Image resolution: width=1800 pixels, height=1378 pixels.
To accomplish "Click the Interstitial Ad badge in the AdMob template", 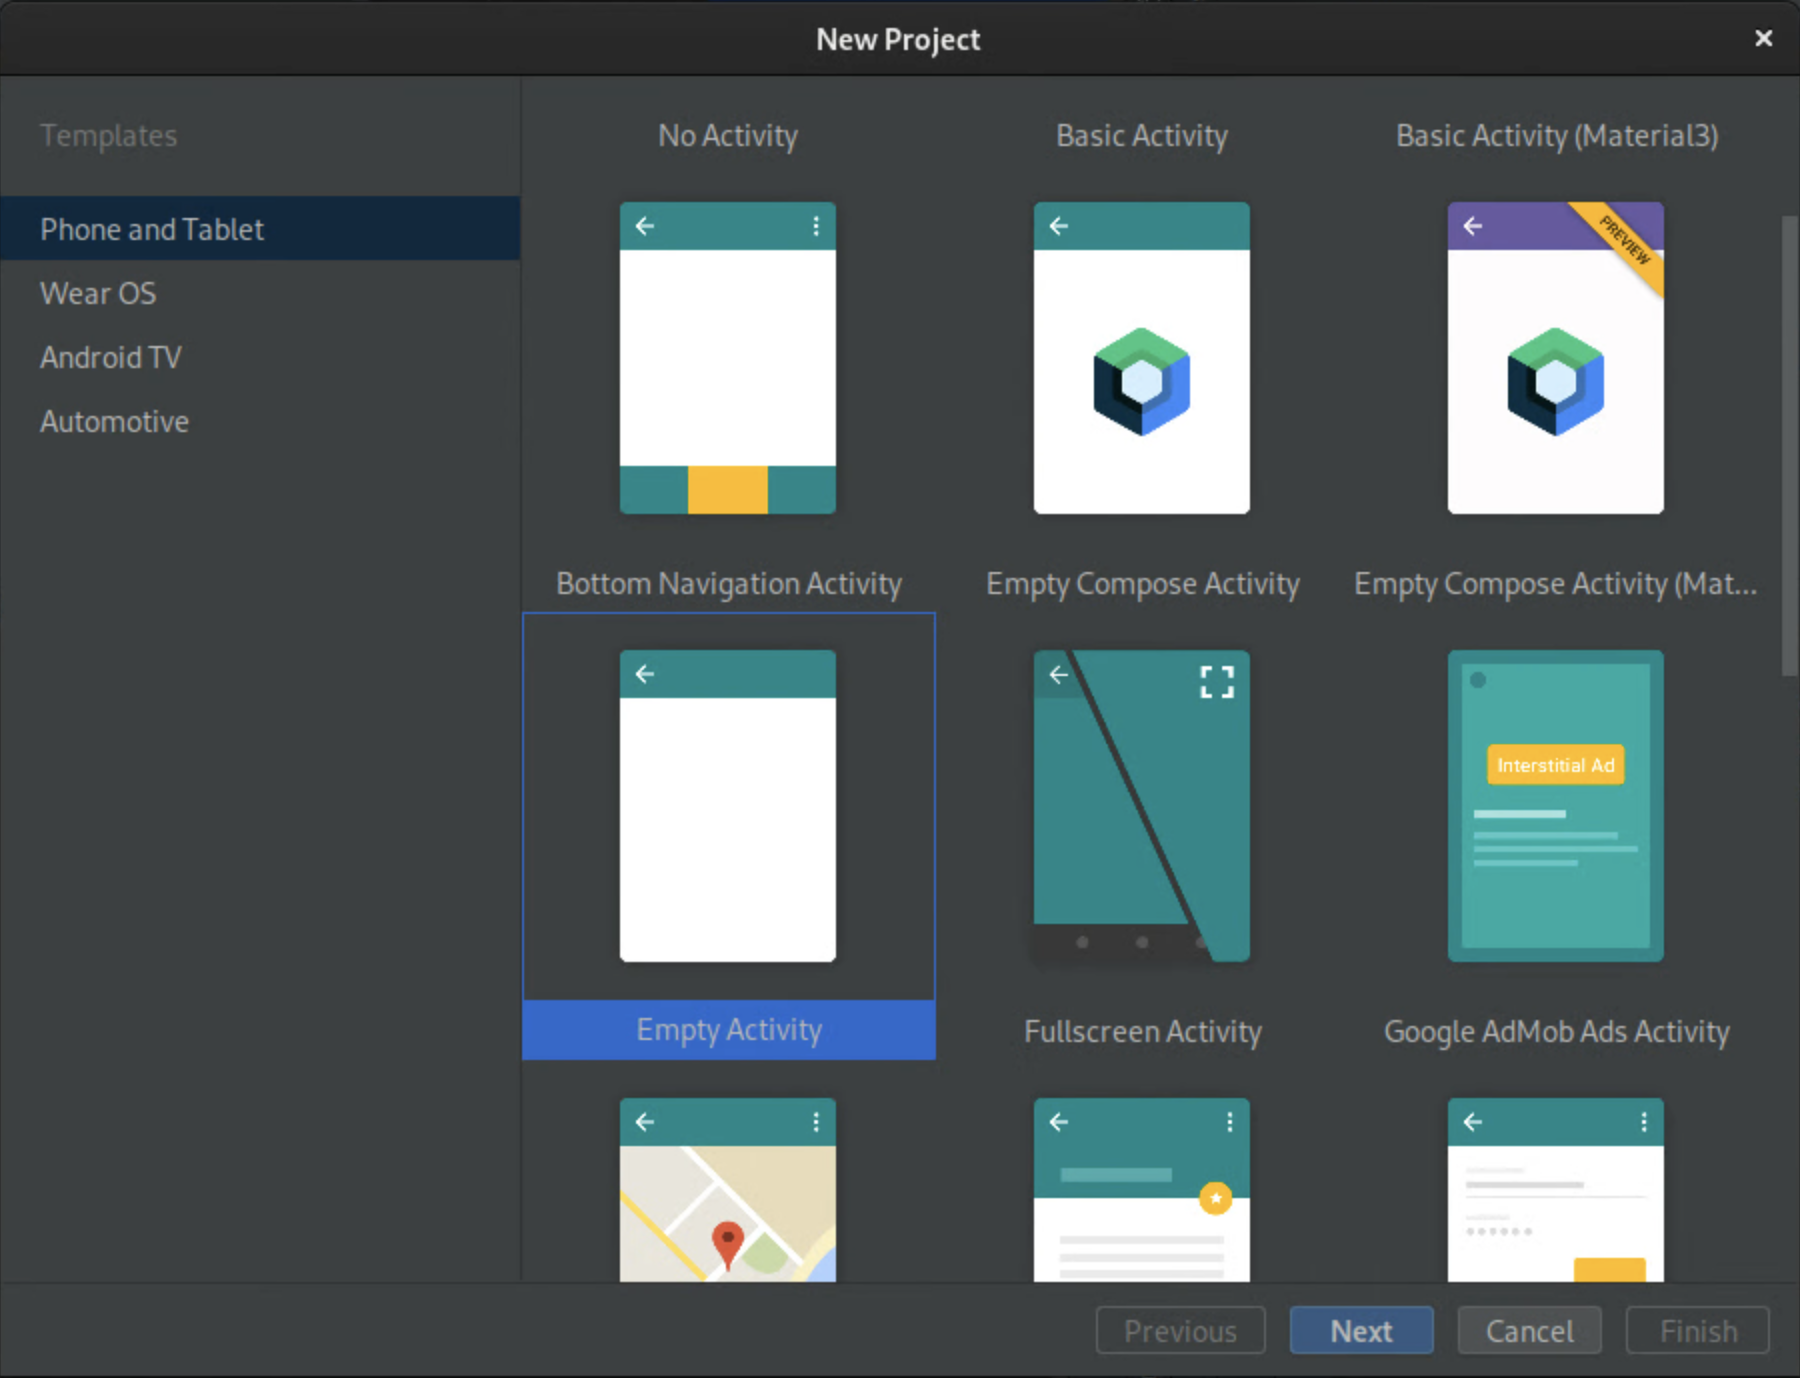I will click(x=1555, y=765).
